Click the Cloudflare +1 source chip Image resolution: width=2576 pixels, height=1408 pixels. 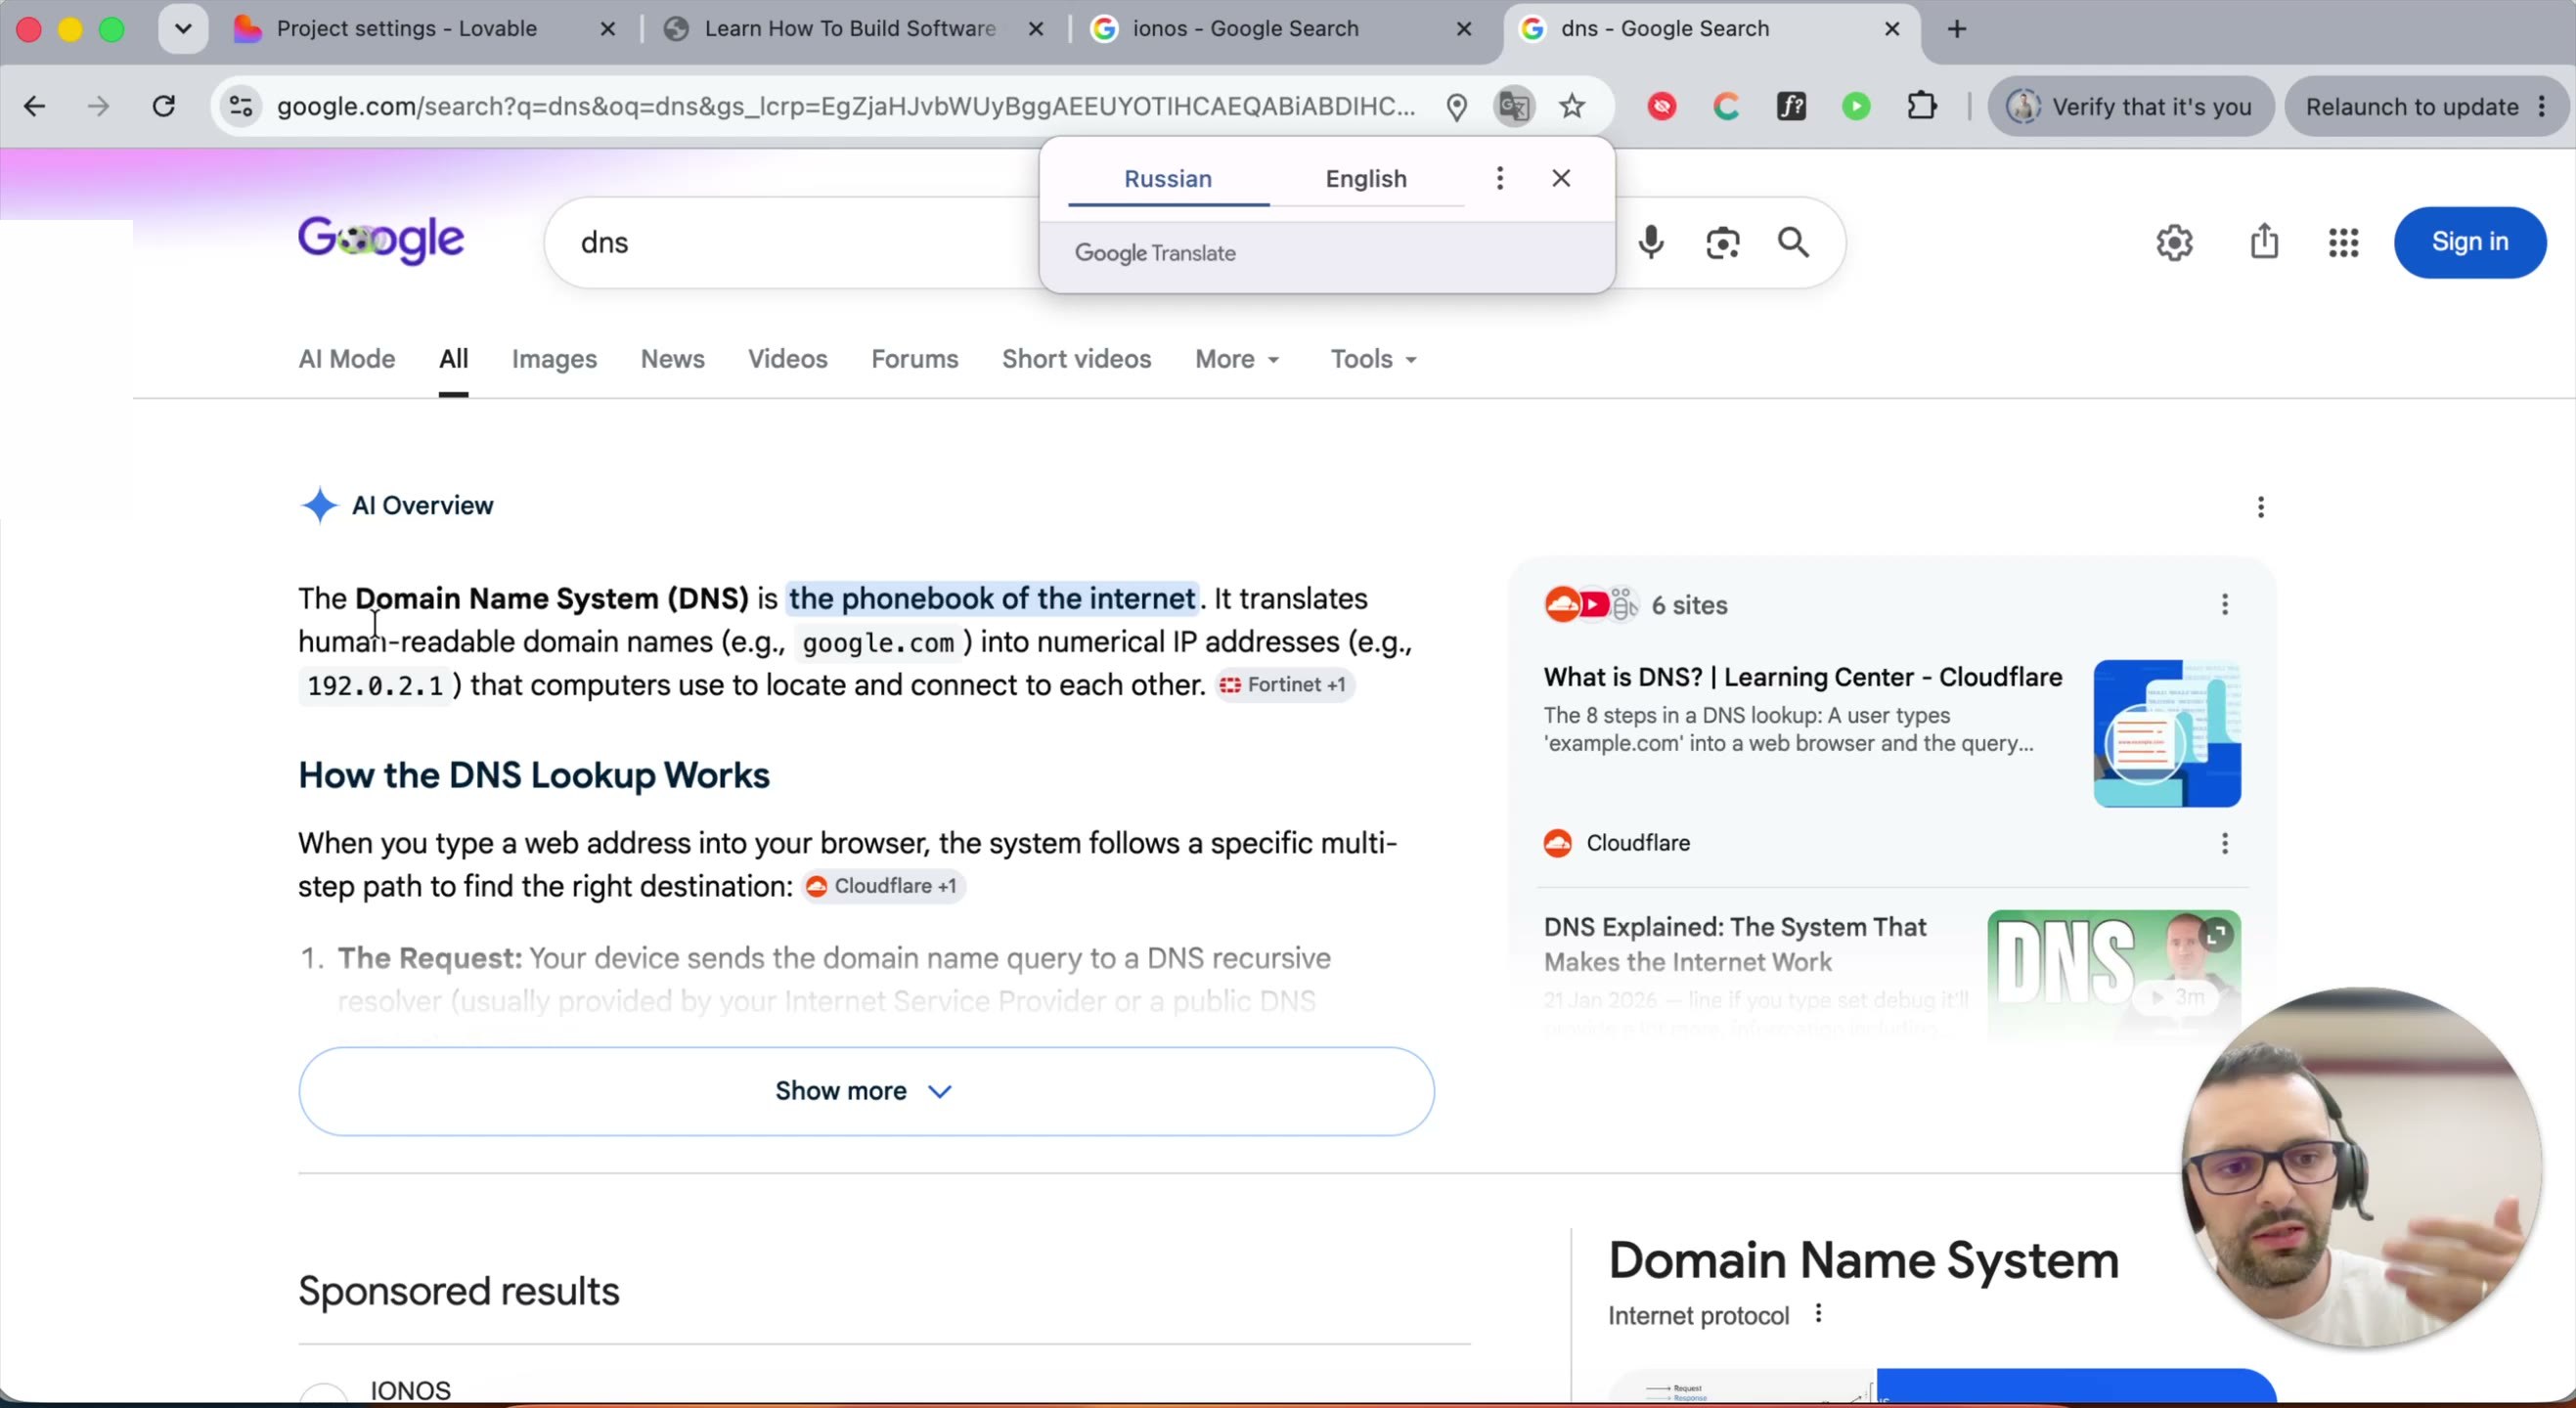(882, 886)
